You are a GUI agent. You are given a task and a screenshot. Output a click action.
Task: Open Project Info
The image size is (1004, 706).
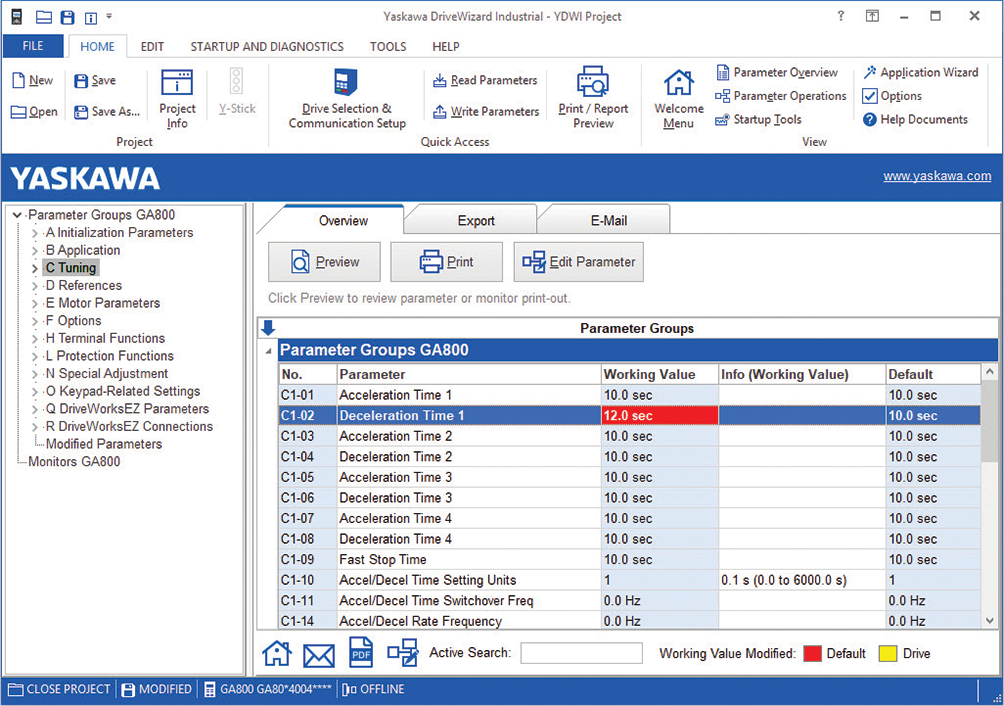pyautogui.click(x=177, y=100)
